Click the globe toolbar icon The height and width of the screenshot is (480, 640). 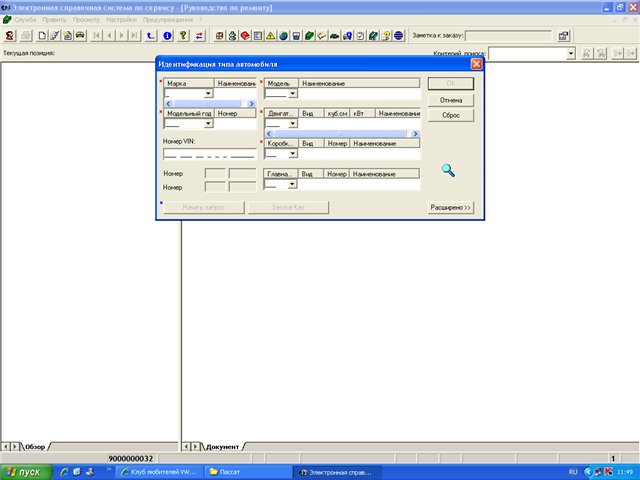click(283, 36)
